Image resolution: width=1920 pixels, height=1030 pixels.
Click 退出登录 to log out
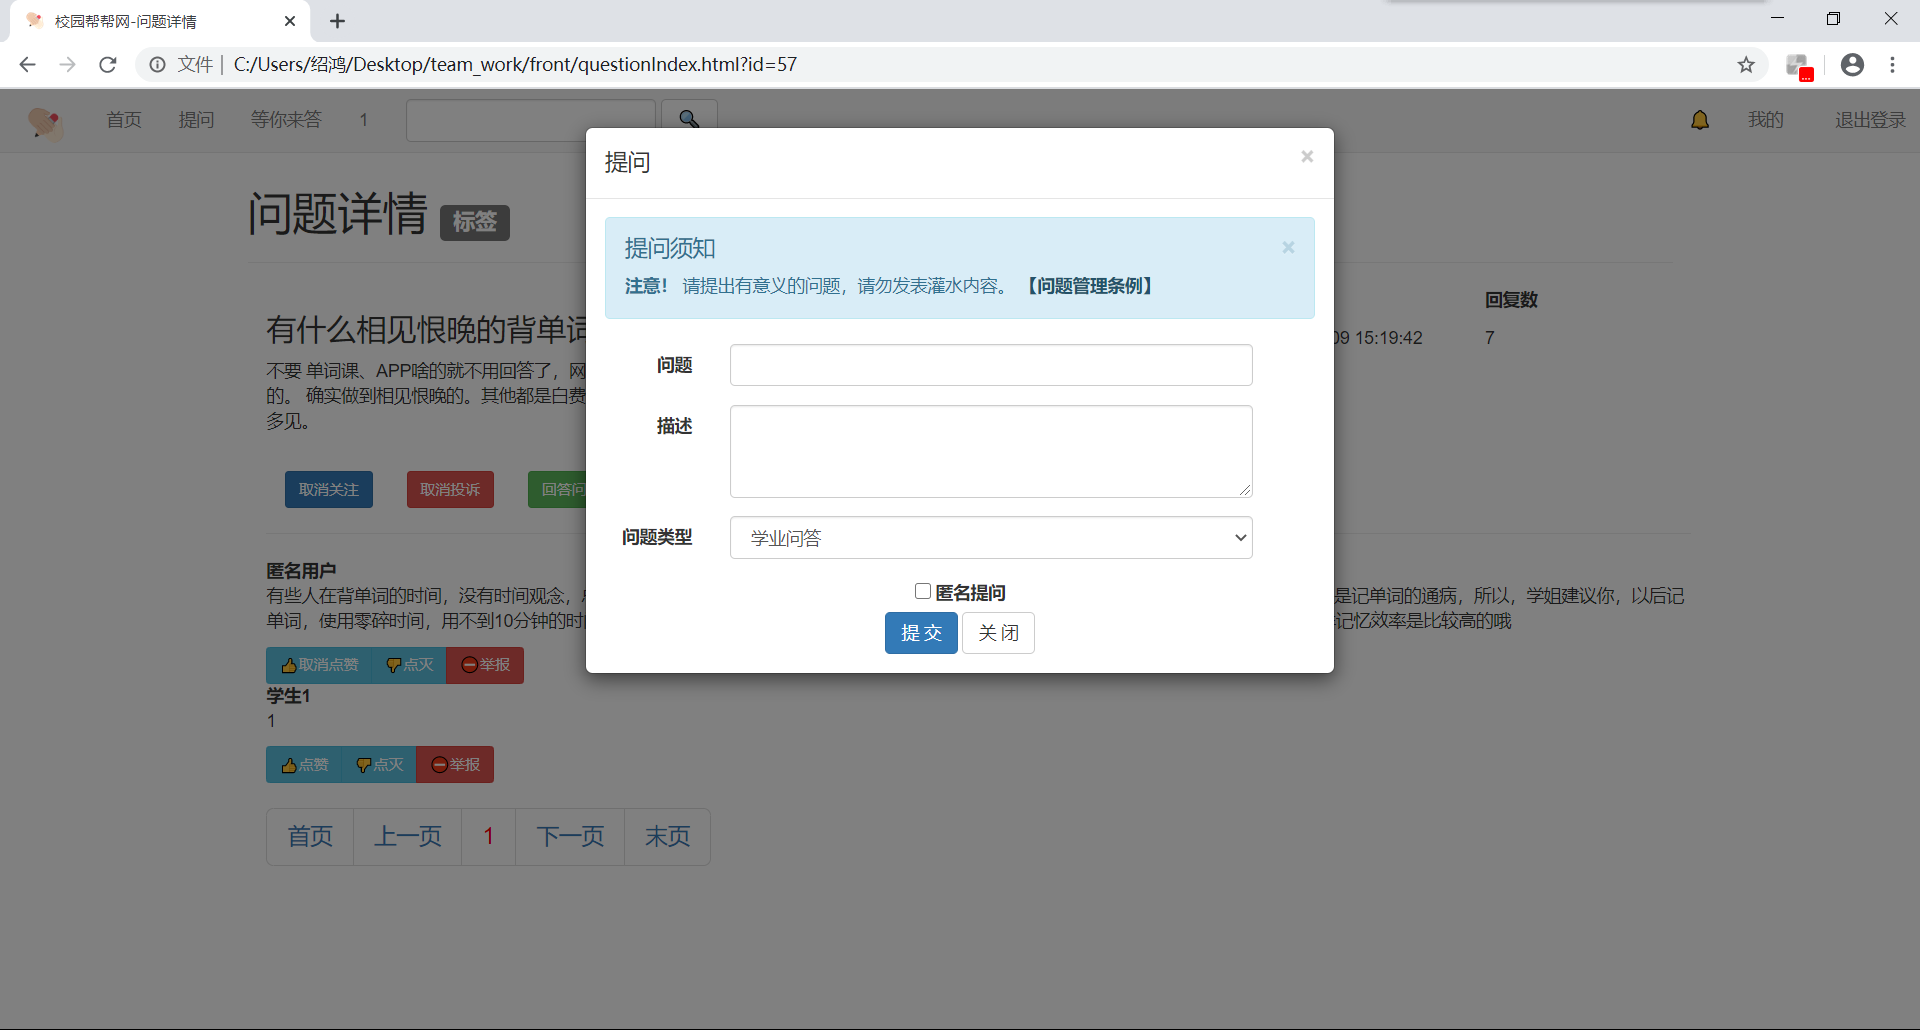(x=1870, y=120)
